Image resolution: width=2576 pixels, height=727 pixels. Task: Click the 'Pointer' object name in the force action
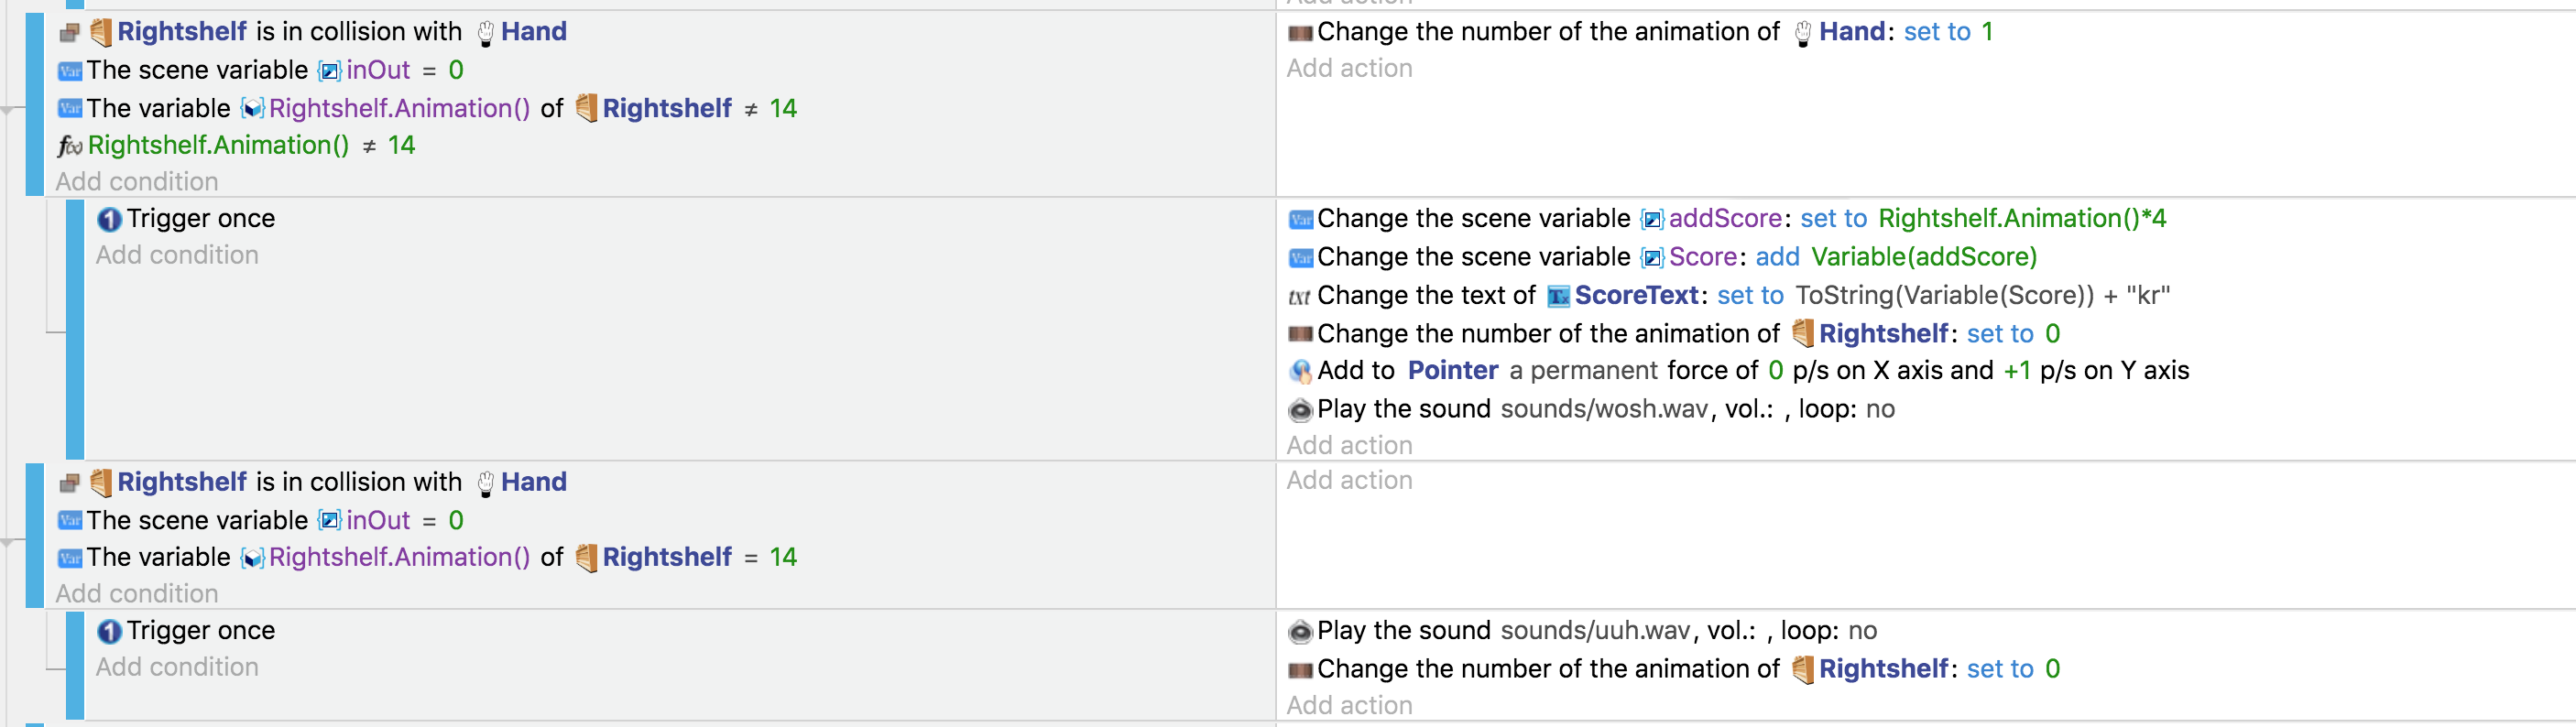click(1452, 371)
